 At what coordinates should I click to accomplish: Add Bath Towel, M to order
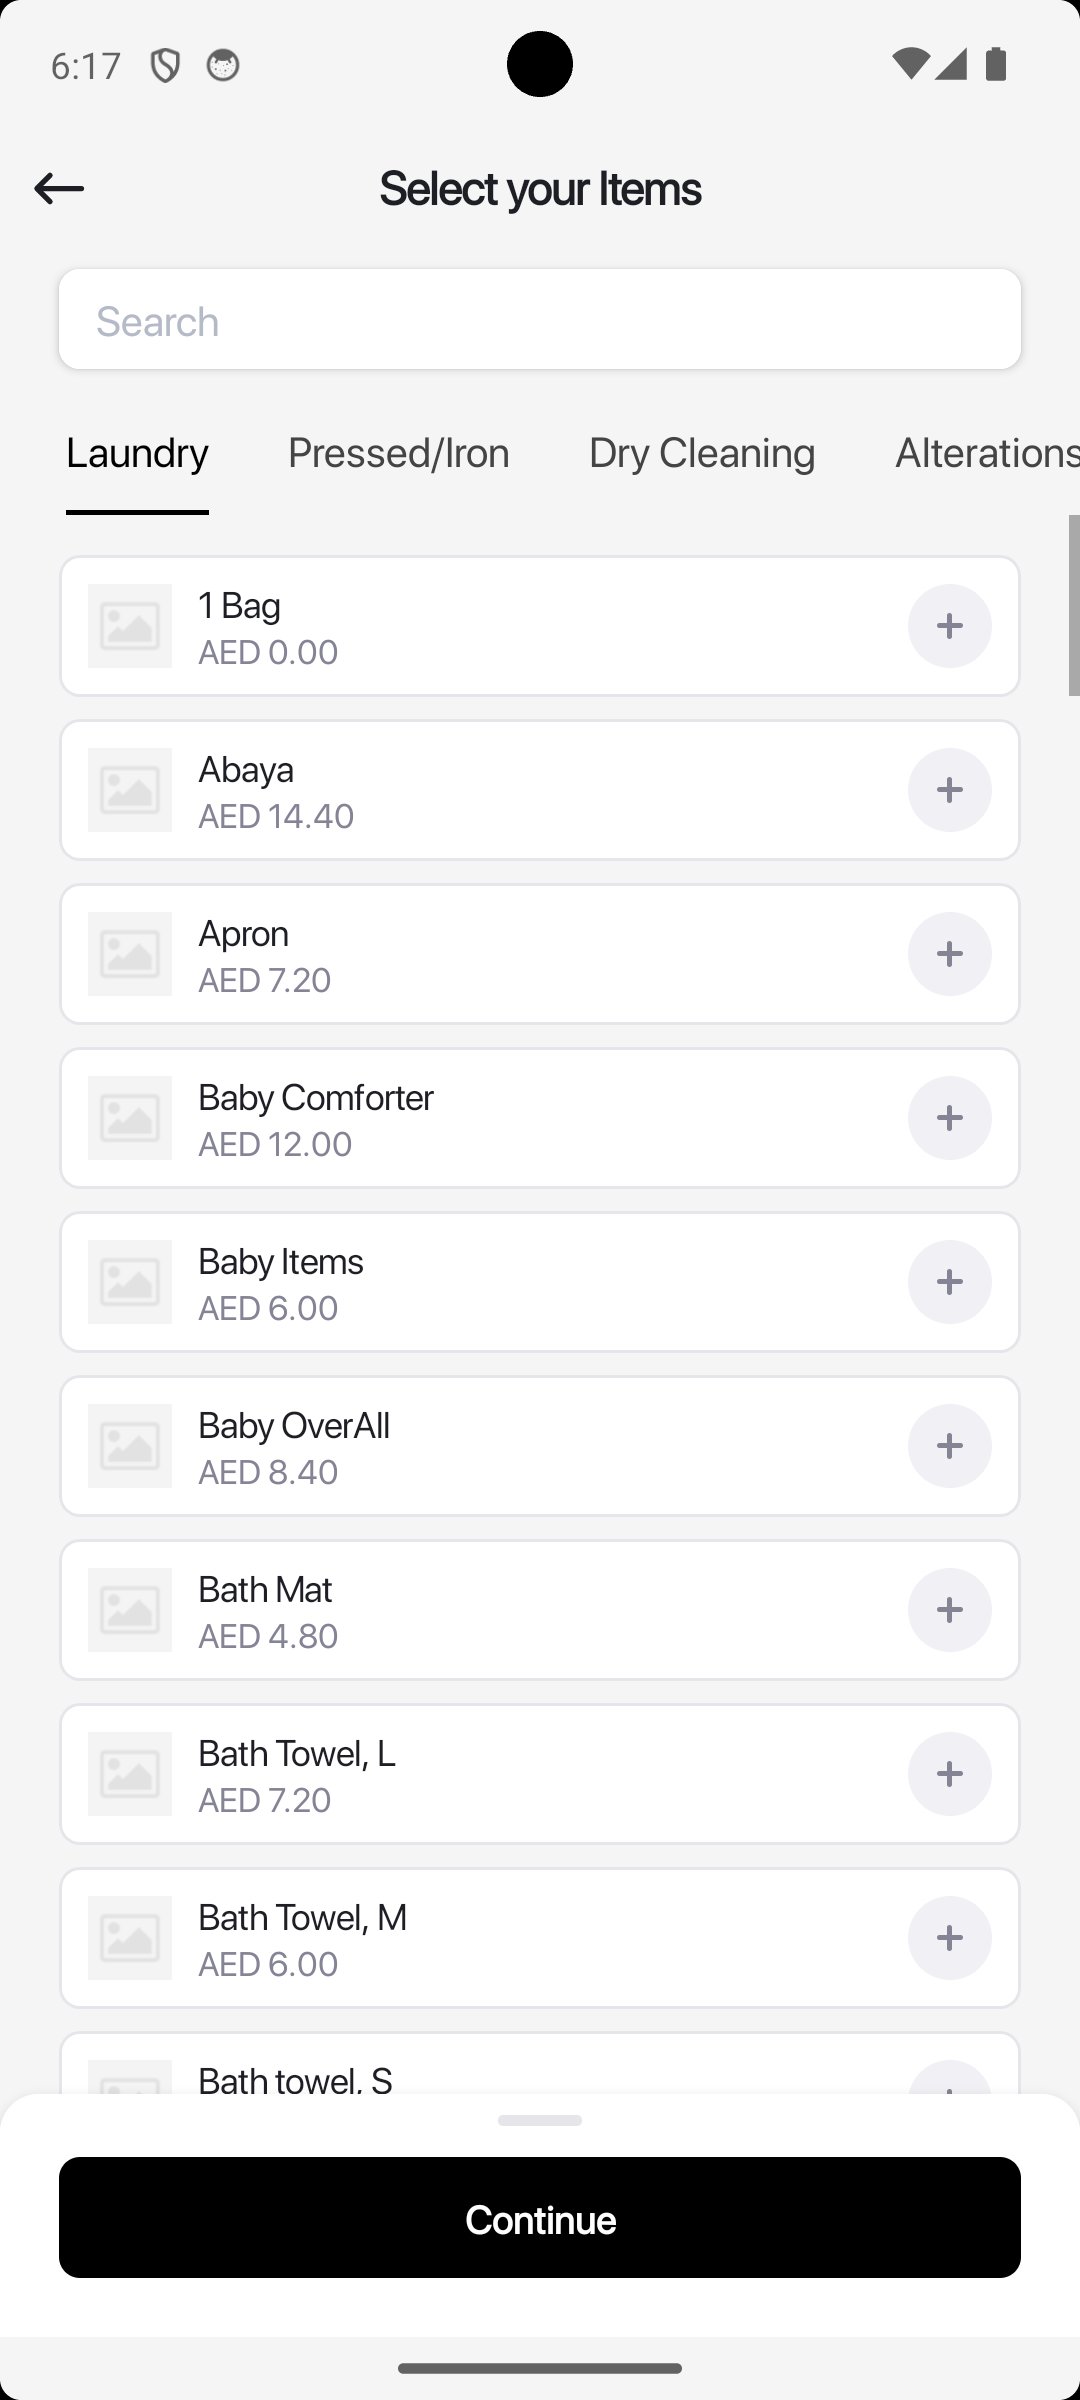[x=949, y=1938]
